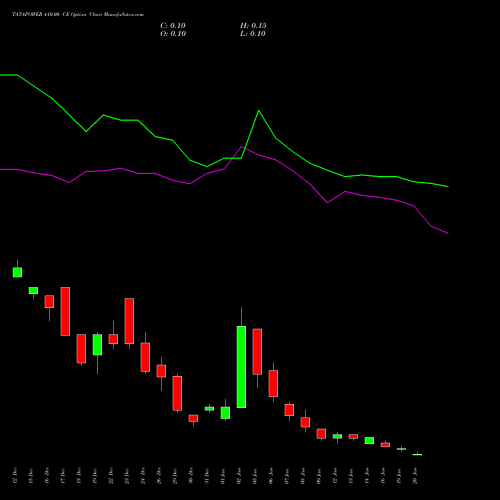Select the green candle above 19 Dec
The height and width of the screenshot is (500, 500).
(97, 345)
